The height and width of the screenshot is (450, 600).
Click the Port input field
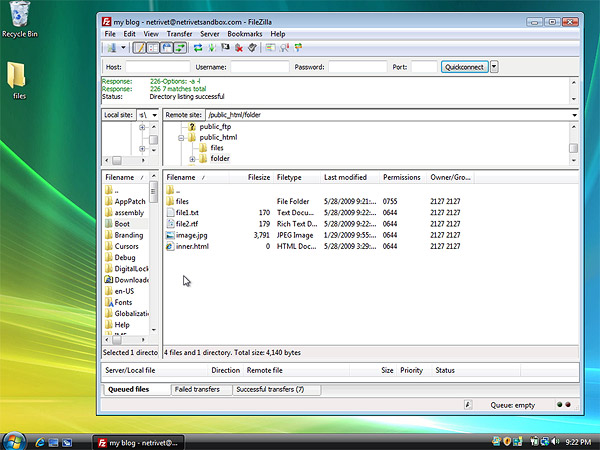[424, 67]
